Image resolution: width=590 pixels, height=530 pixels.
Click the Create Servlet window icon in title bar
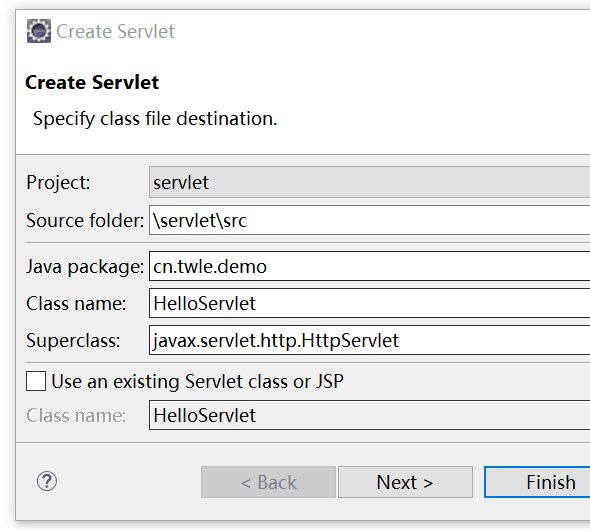point(39,31)
